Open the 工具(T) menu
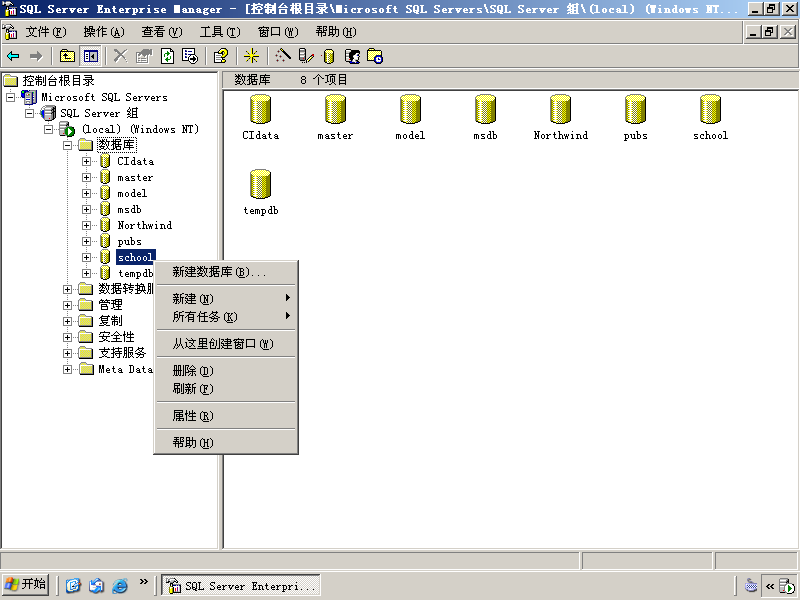This screenshot has height=600, width=800. 220,32
